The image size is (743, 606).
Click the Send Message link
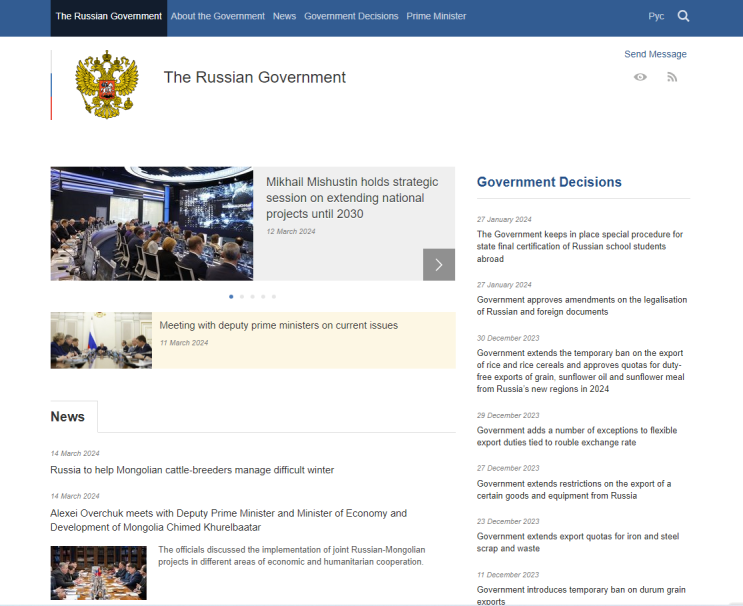point(655,54)
